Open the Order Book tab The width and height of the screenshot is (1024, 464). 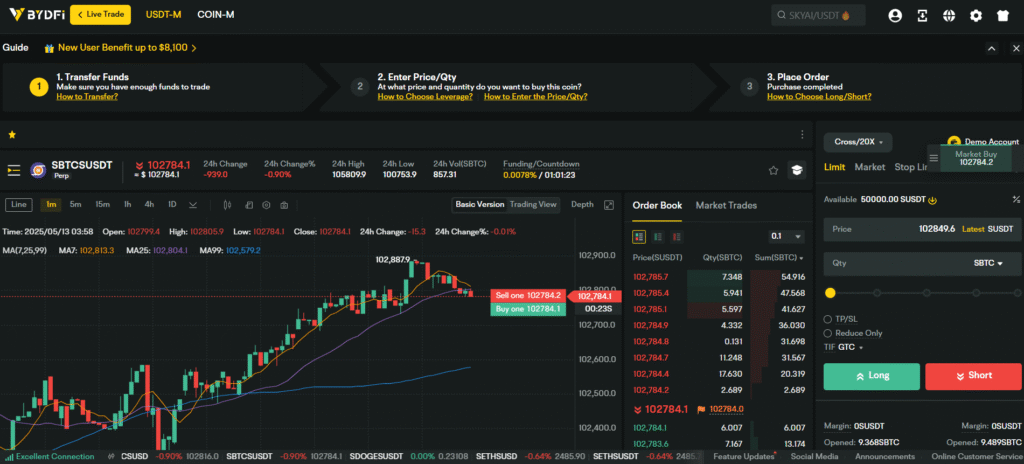click(x=657, y=205)
